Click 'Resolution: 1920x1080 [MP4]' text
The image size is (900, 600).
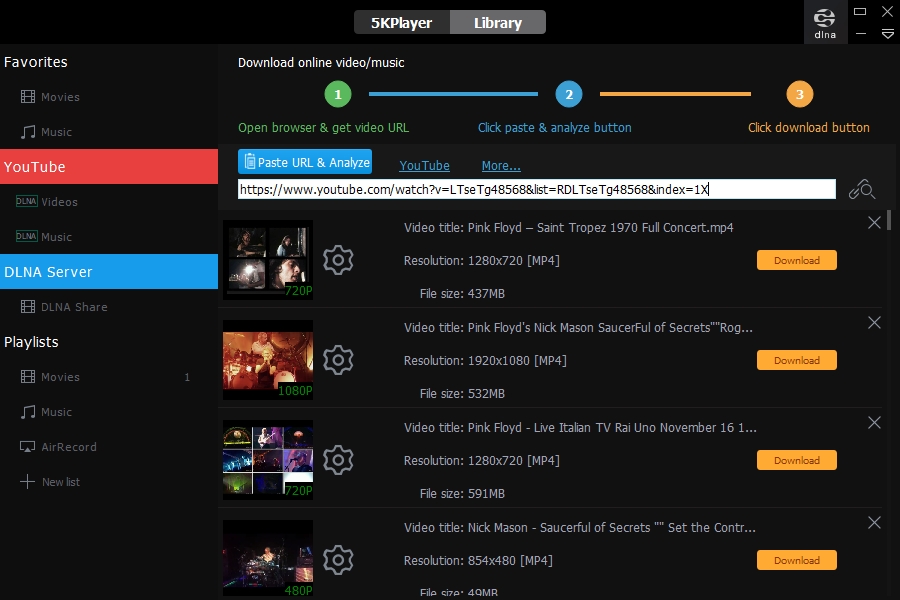point(485,361)
